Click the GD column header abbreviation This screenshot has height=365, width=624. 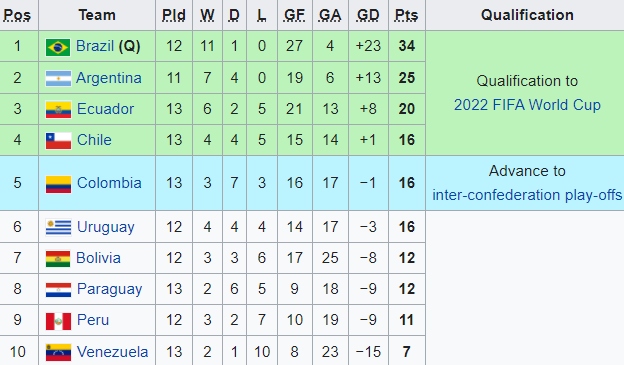[368, 15]
